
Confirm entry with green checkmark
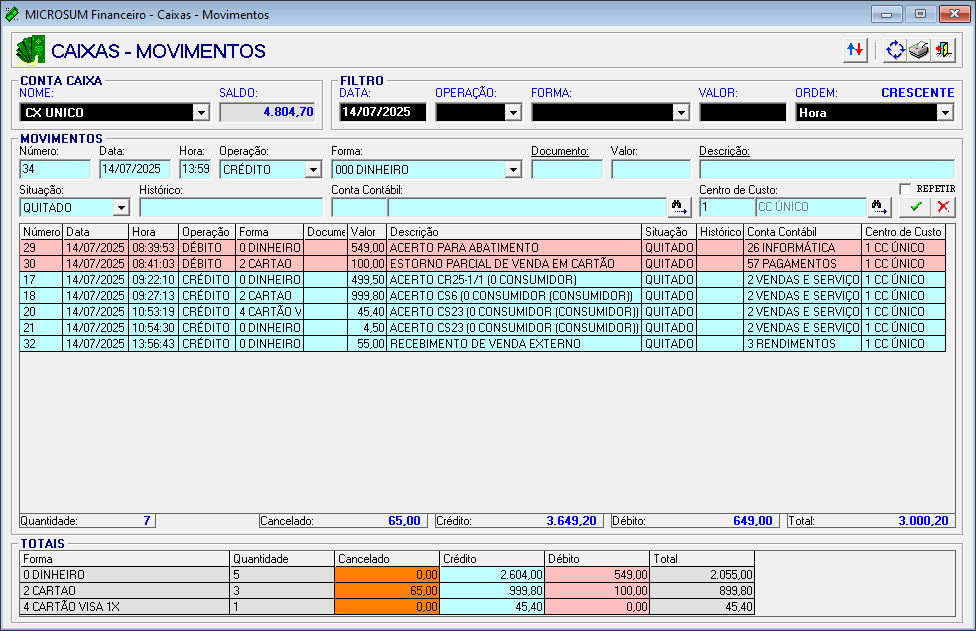point(914,207)
